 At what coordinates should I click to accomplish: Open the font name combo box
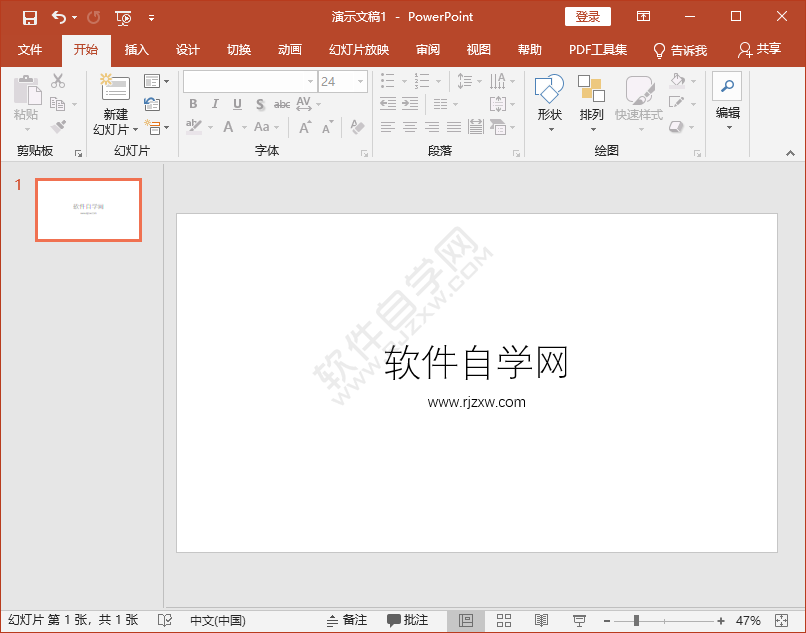click(x=249, y=81)
